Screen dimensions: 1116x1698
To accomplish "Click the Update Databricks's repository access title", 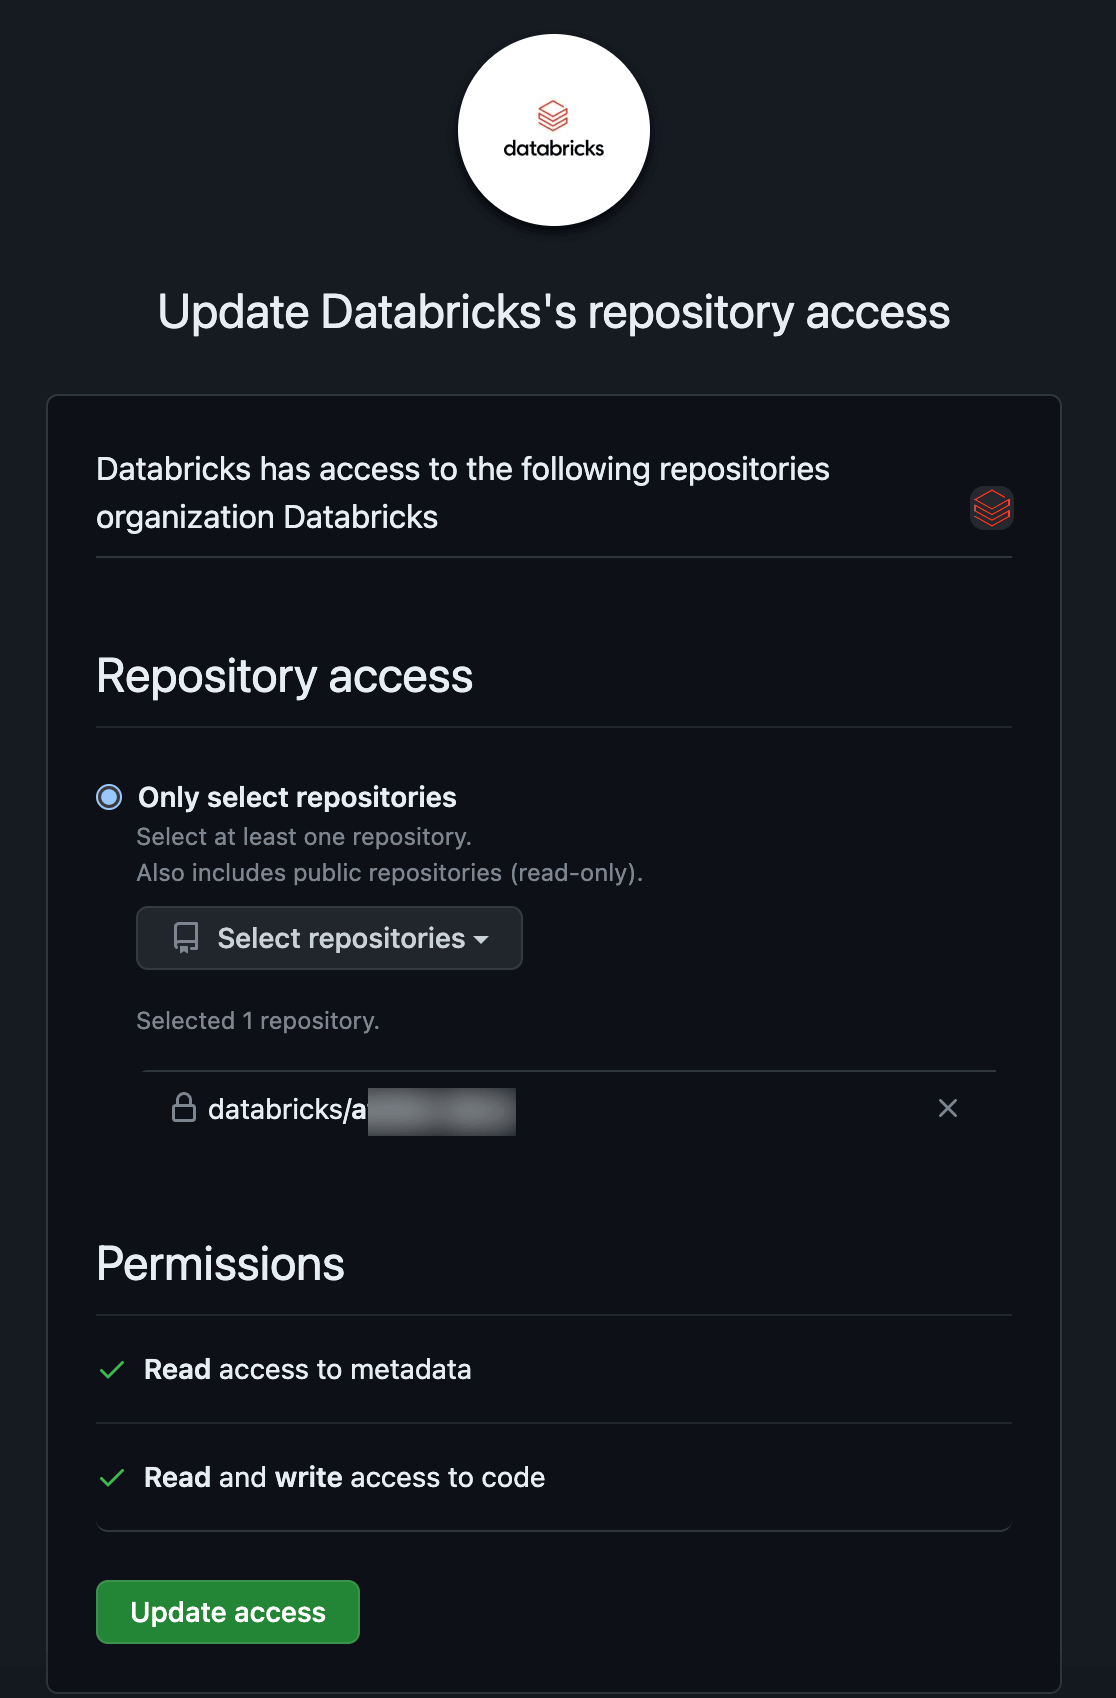I will [553, 312].
